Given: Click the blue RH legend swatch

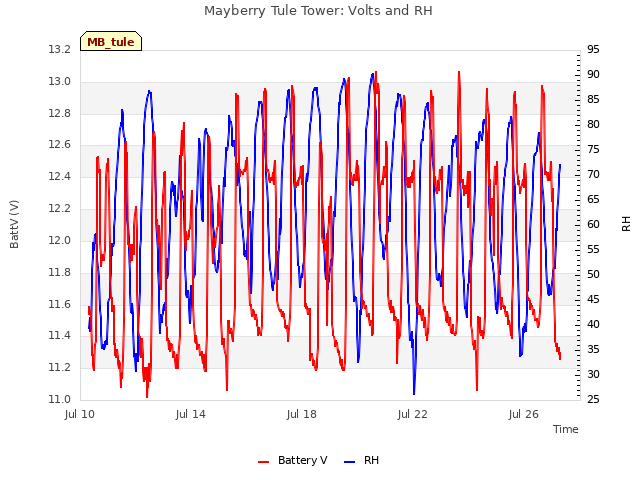Looking at the screenshot, I should [x=350, y=461].
